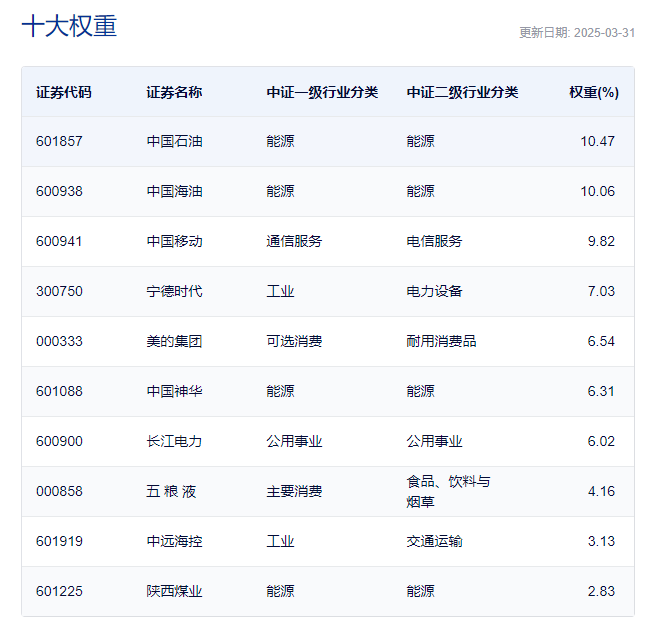Screen dimensions: 654x627
Task: Click the 交通运输 industry cell
Action: 434,541
